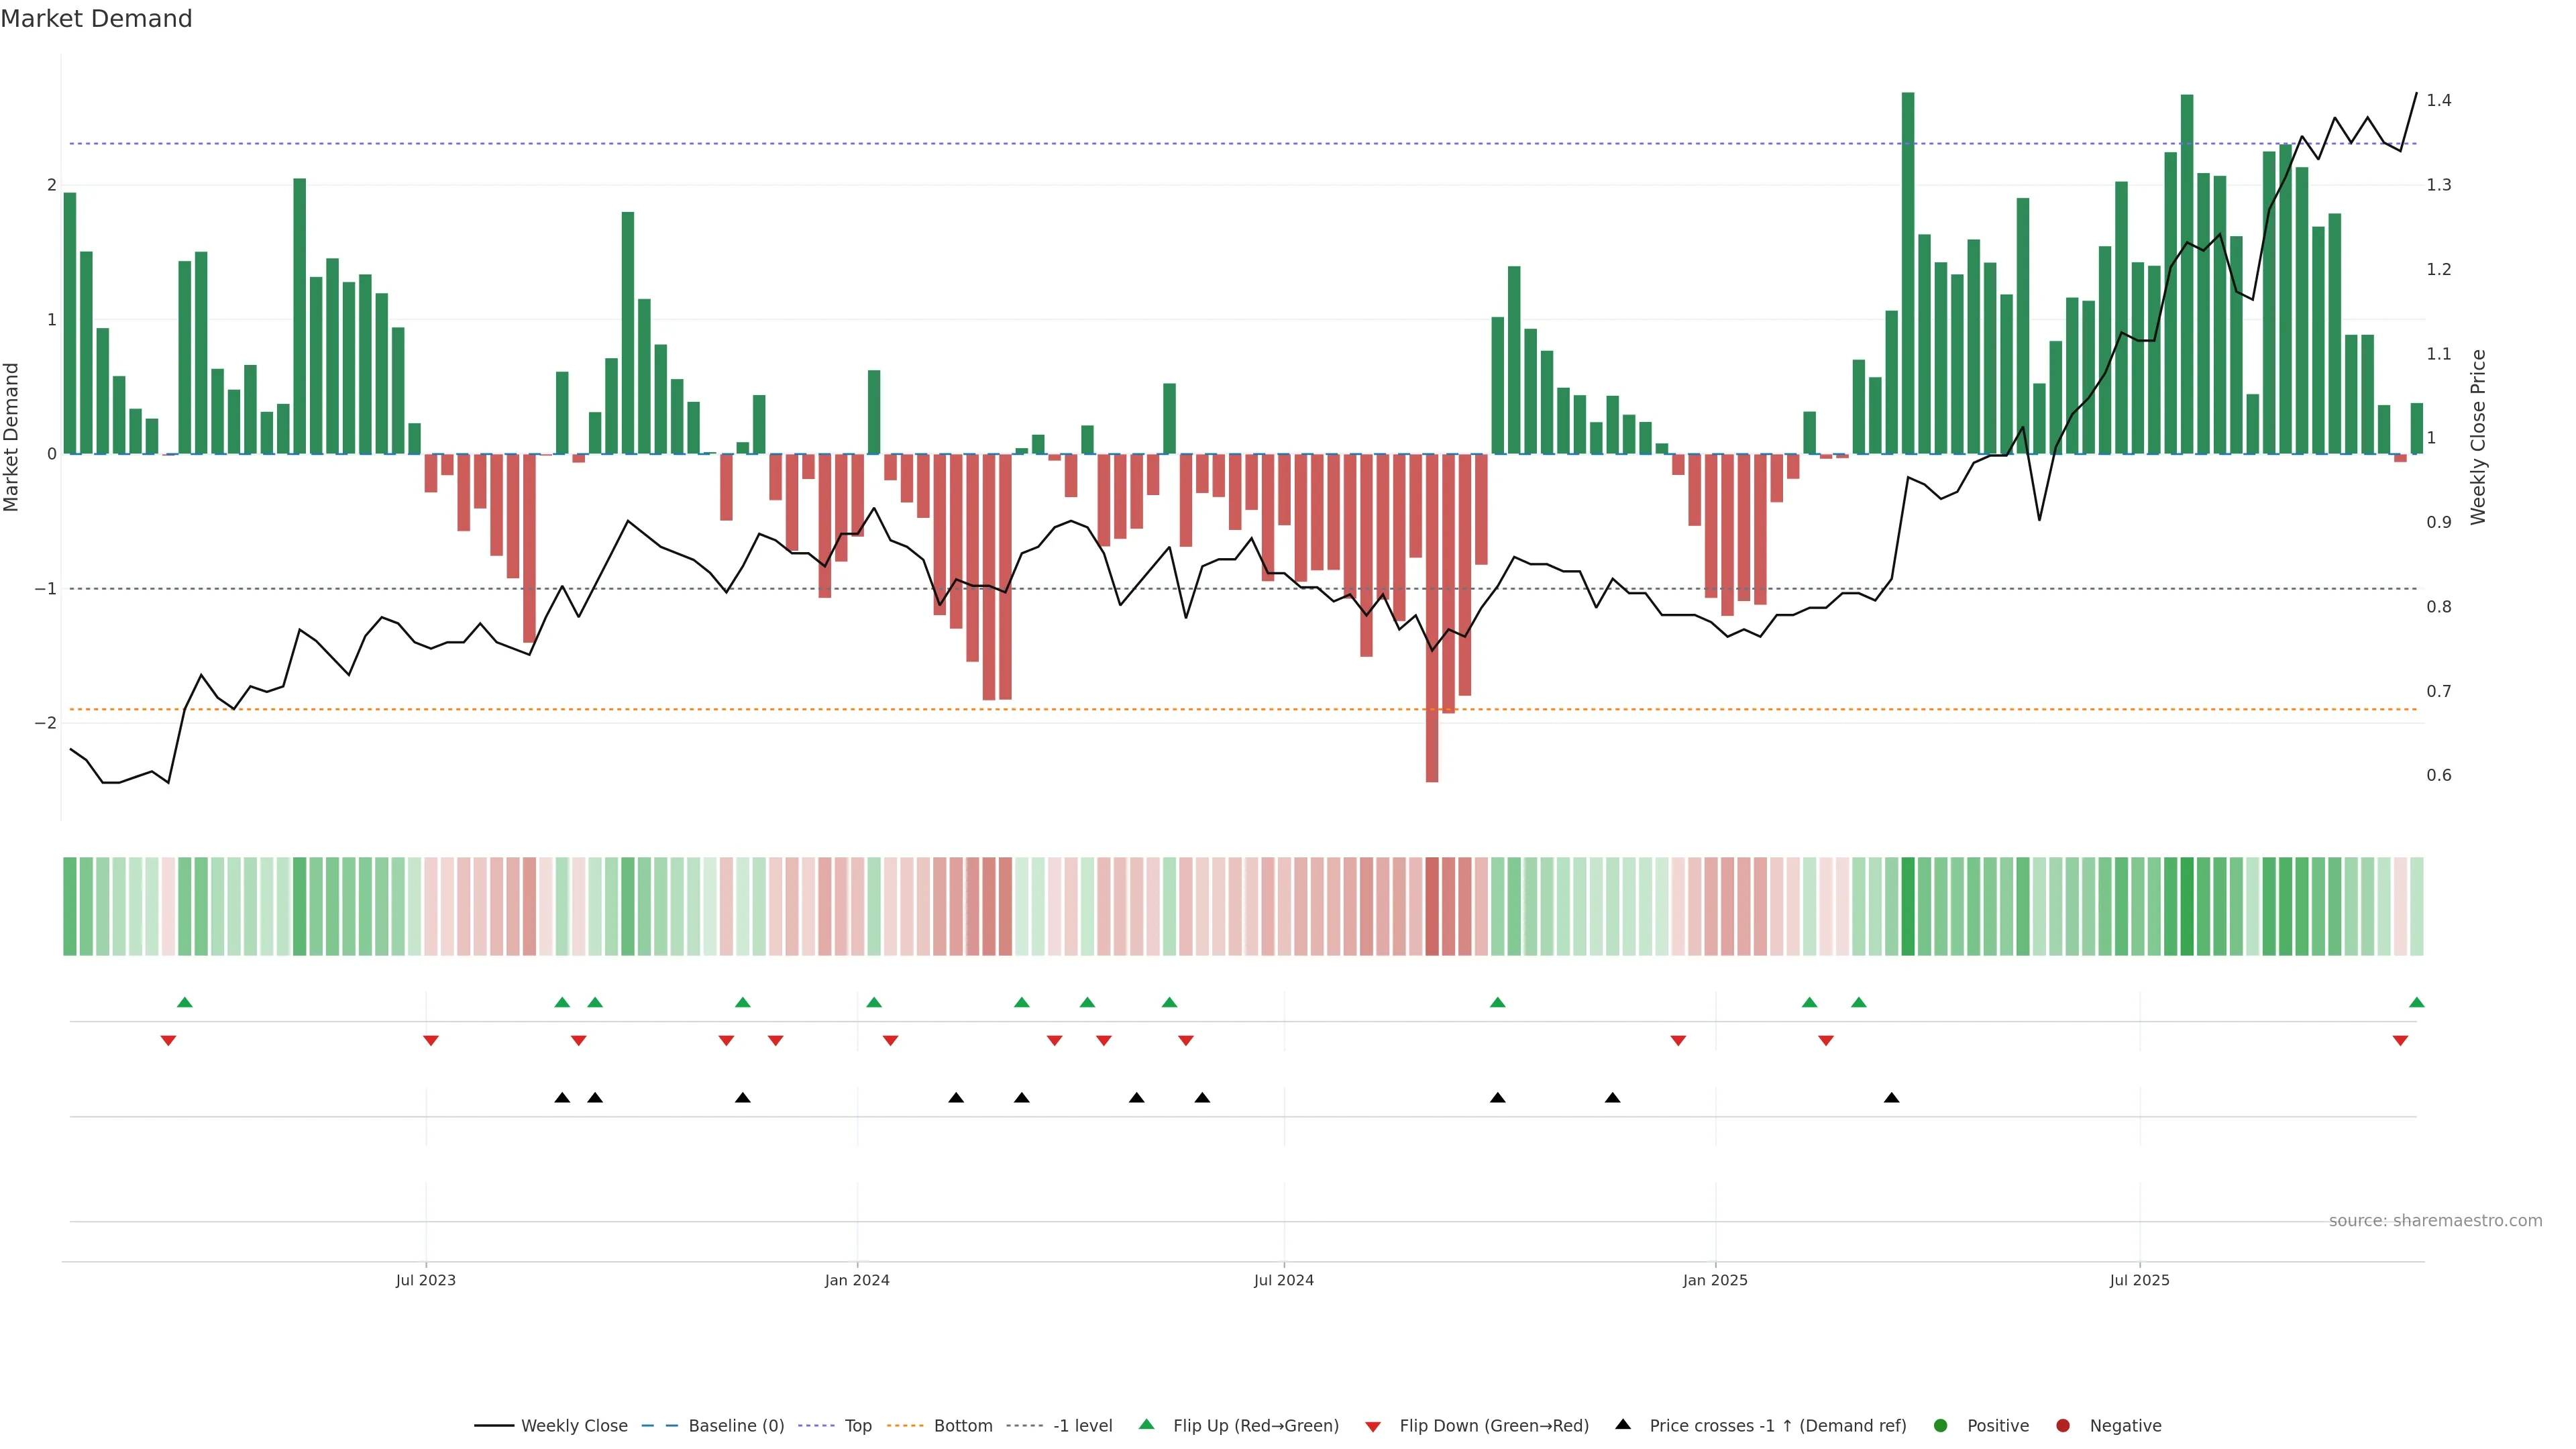The width and height of the screenshot is (2576, 1449).
Task: Click the red Negative legend dot
Action: pos(2063,1426)
